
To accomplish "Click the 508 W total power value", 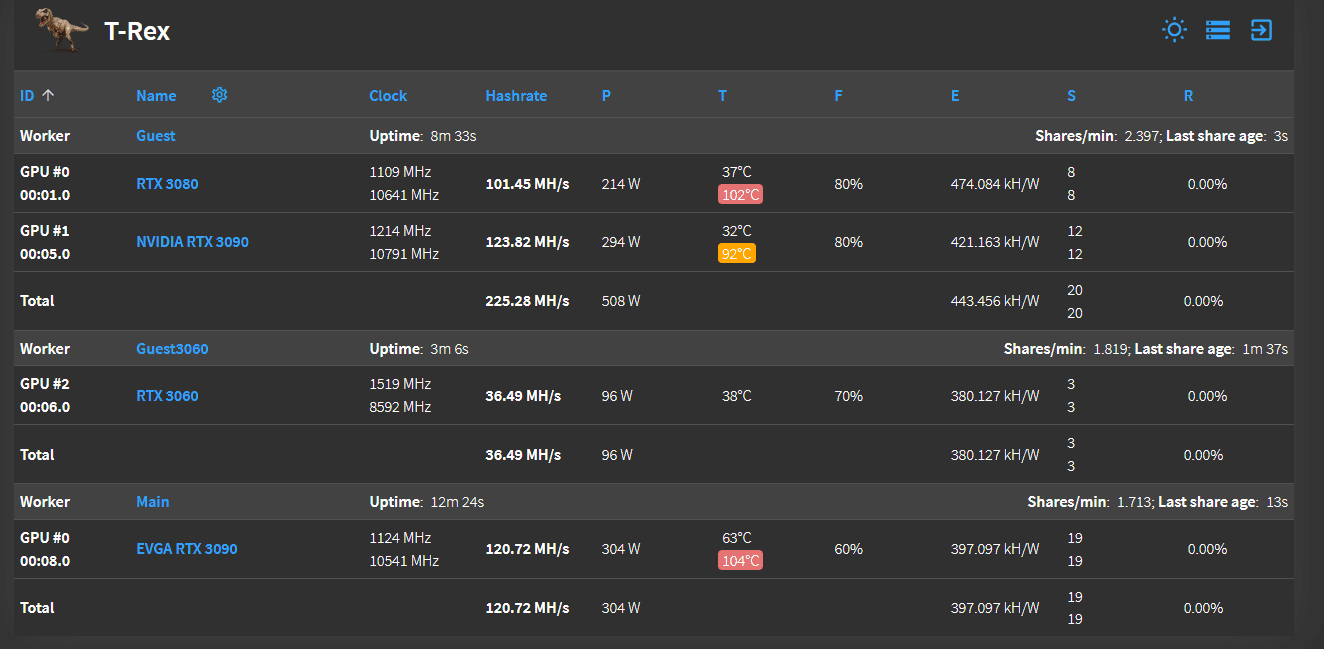I will pos(621,301).
